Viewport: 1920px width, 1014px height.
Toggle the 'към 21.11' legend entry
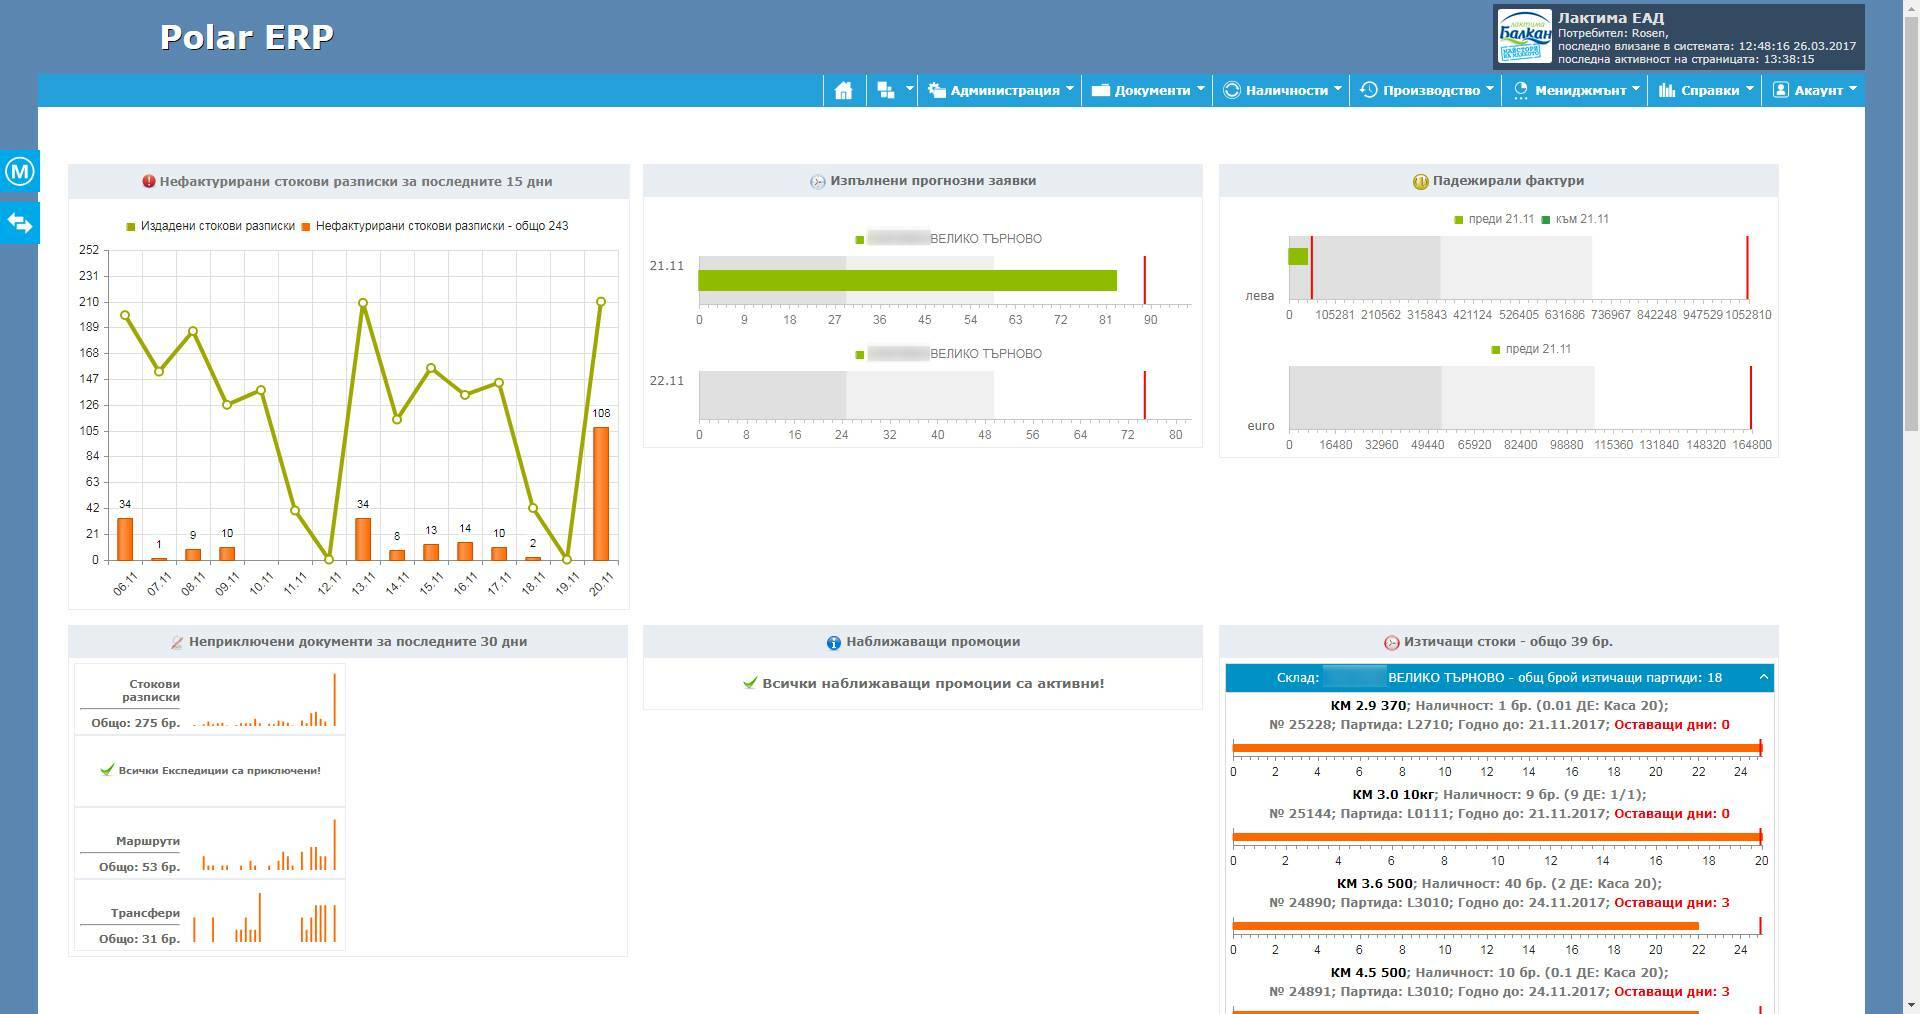pyautogui.click(x=1581, y=219)
